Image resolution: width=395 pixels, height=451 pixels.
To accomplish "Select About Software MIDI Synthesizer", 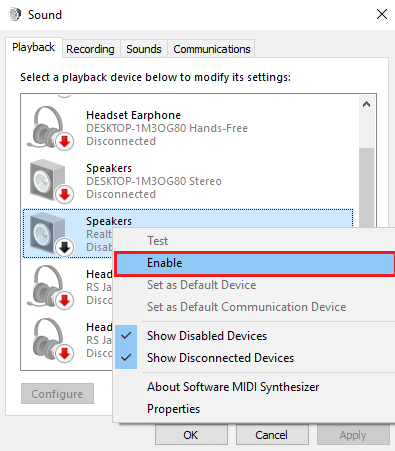I will click(233, 387).
